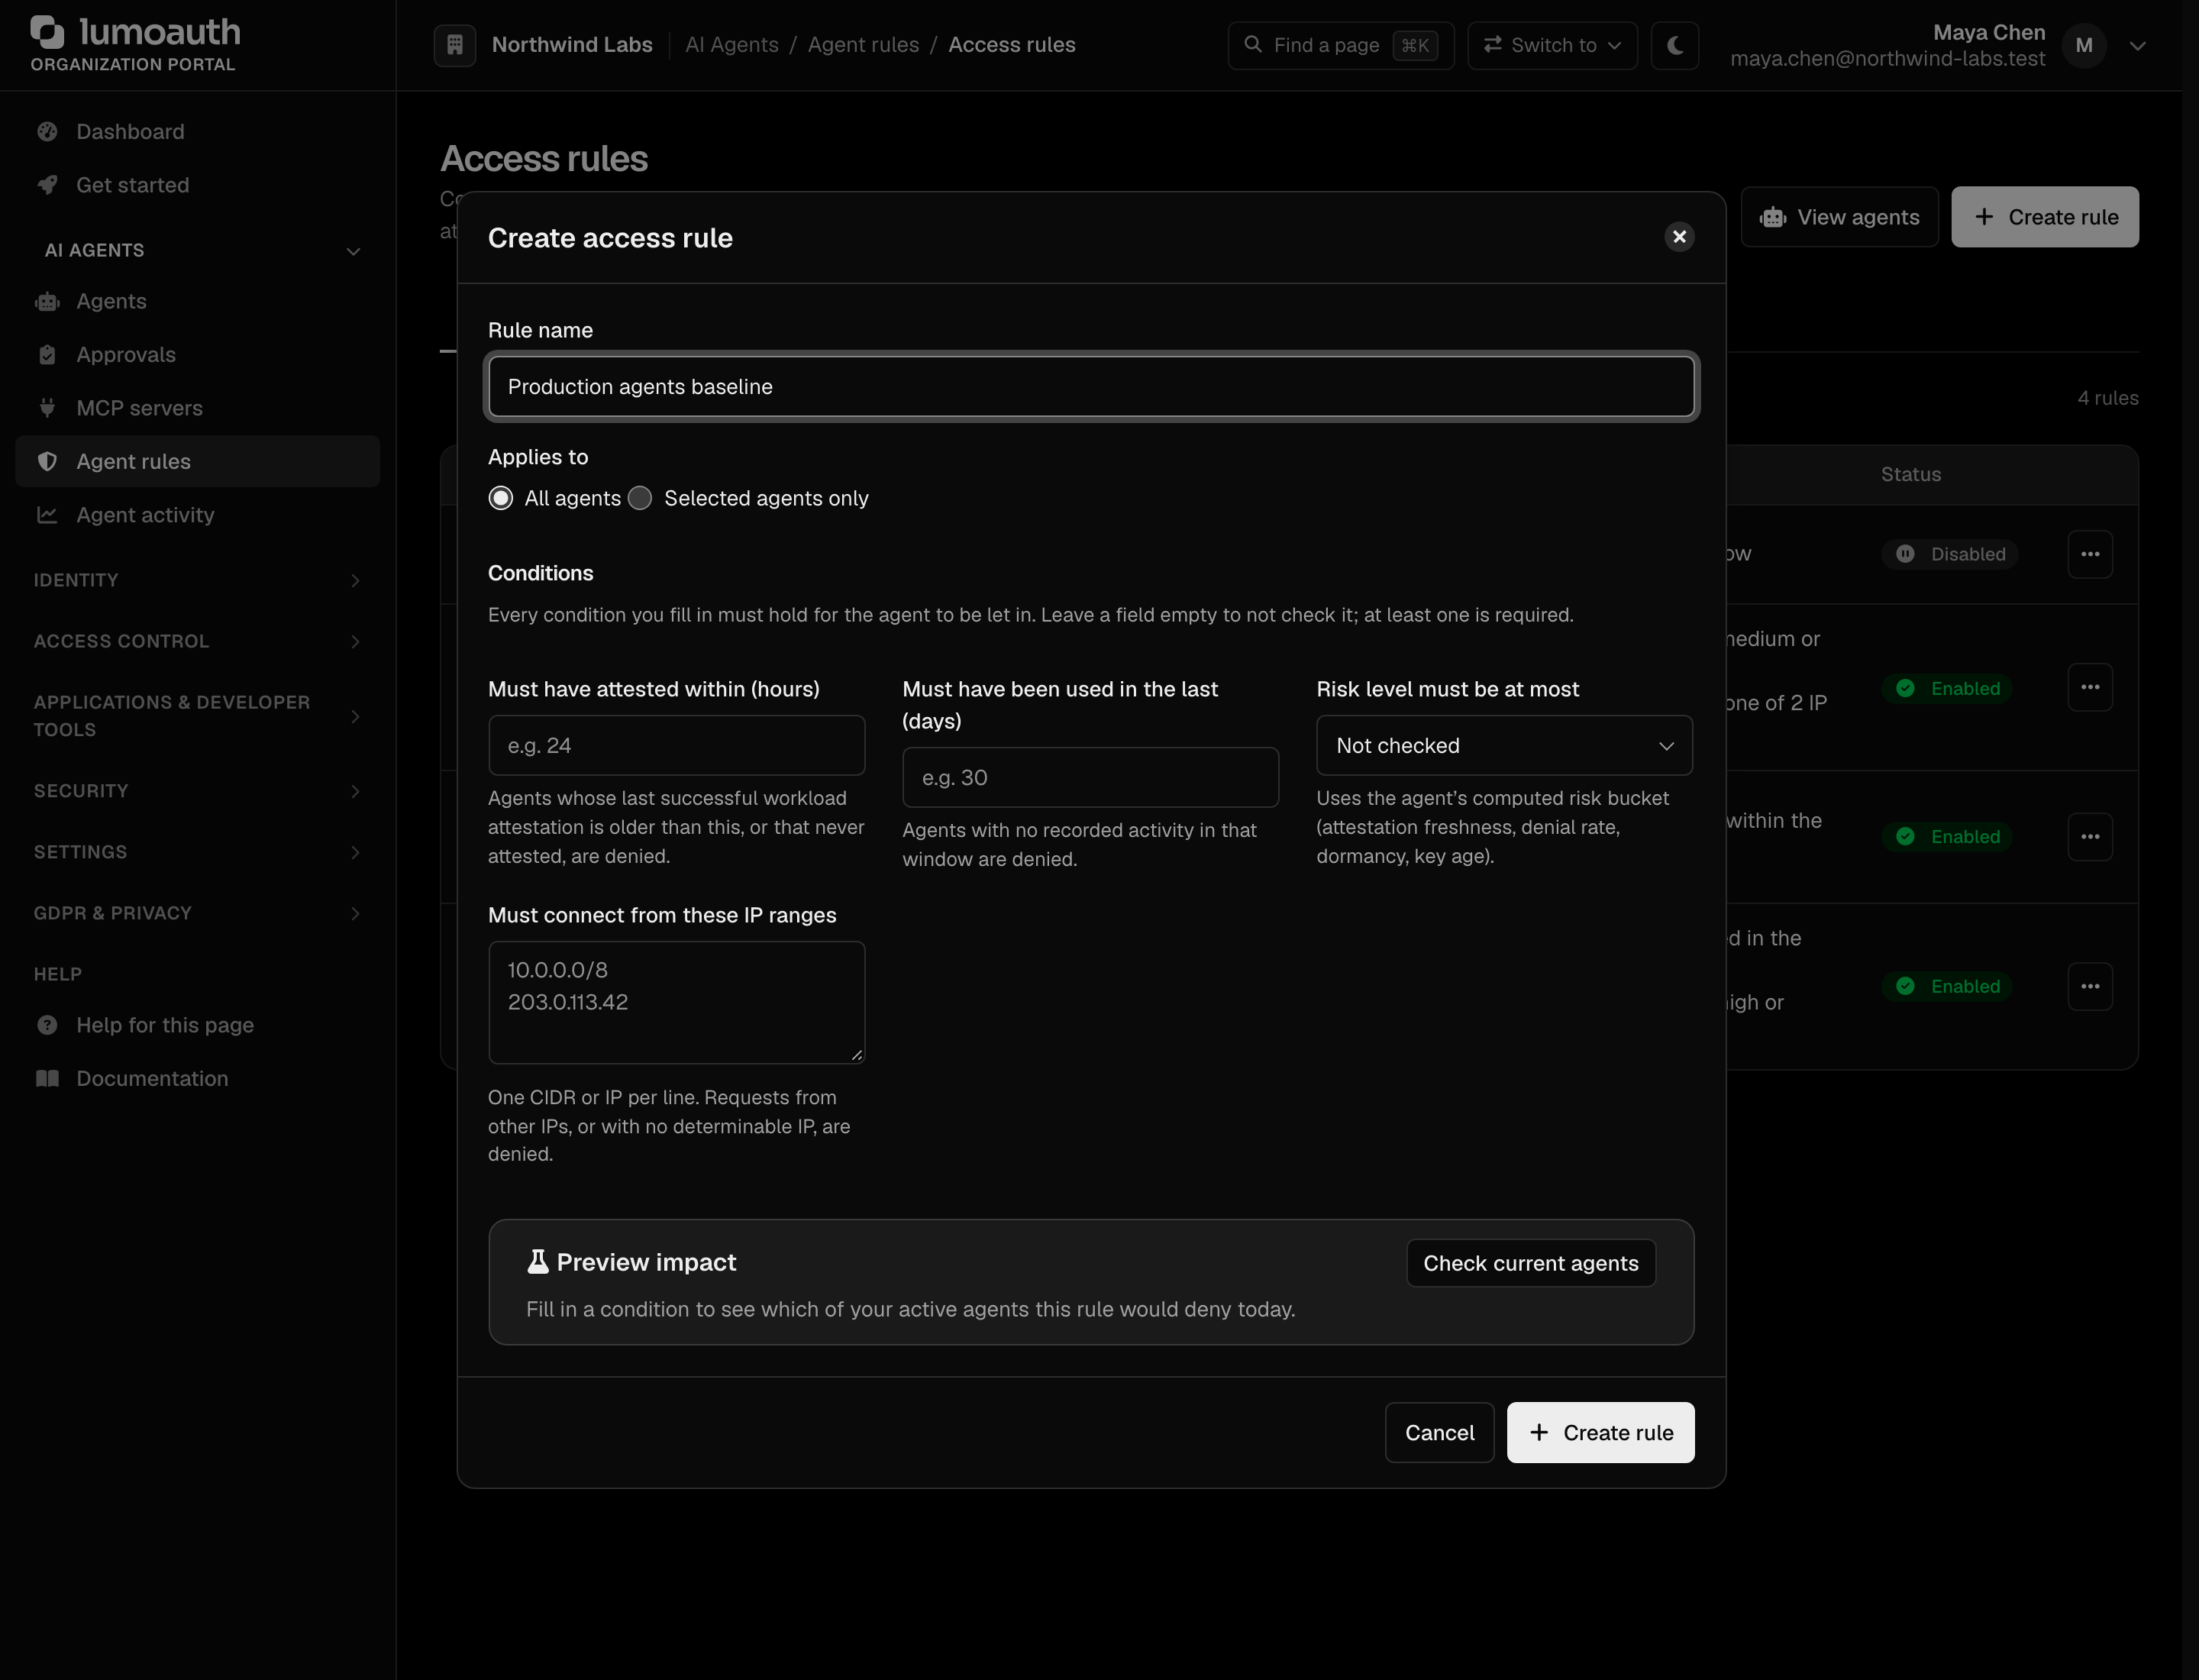Open Agent activity page
This screenshot has width=2199, height=1680.
198,515
